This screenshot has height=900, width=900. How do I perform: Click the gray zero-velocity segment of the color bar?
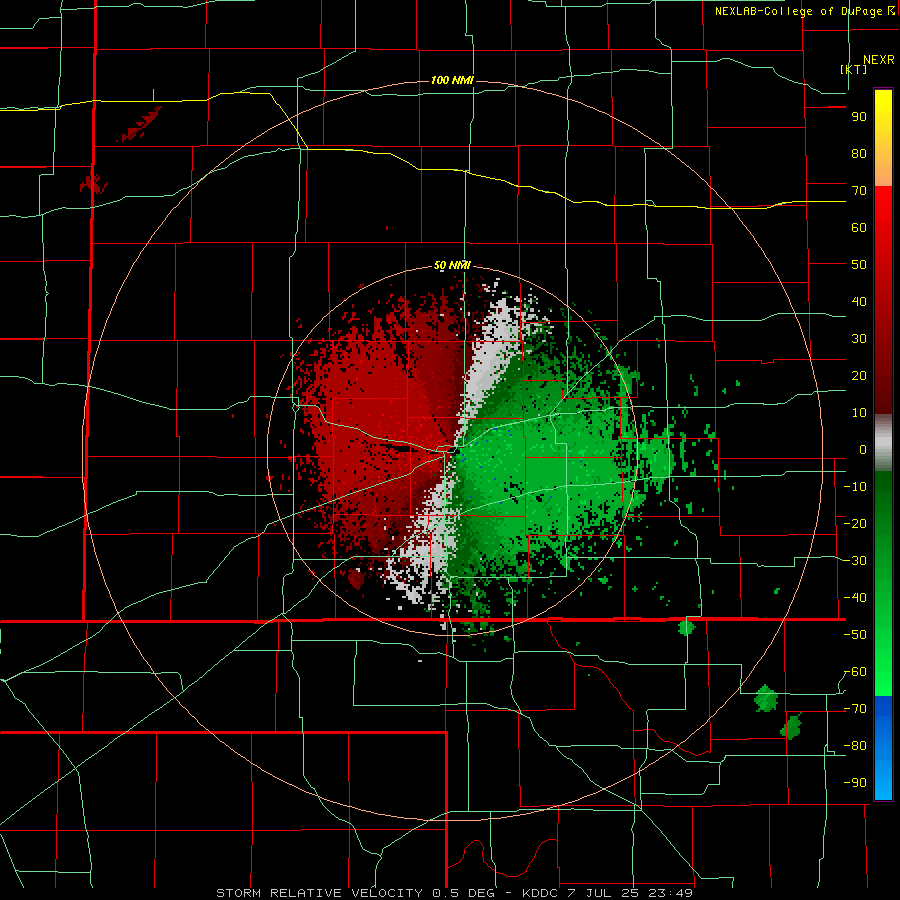point(883,442)
